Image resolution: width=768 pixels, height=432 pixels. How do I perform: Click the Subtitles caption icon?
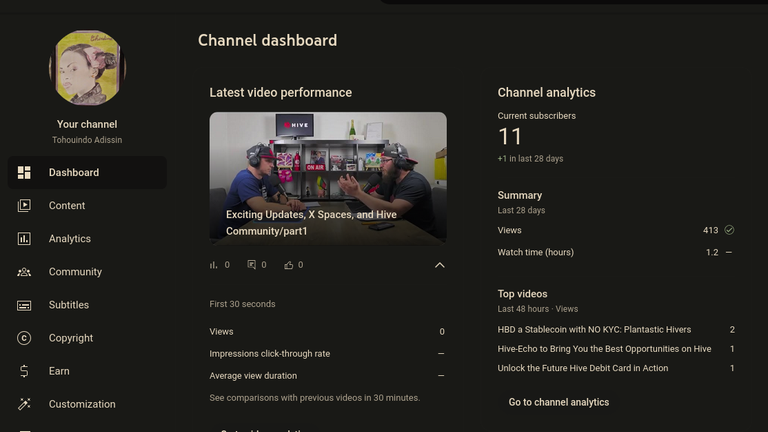click(24, 305)
